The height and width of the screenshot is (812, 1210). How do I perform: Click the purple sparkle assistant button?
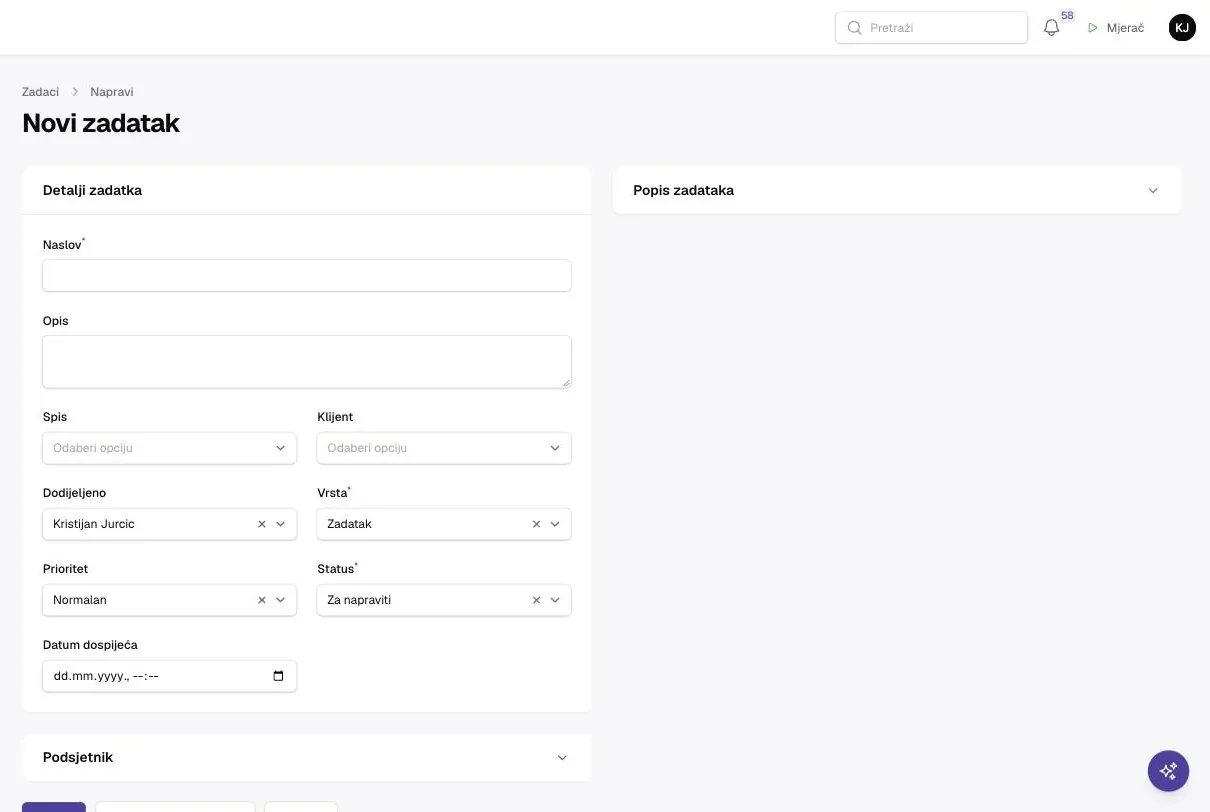click(1168, 771)
